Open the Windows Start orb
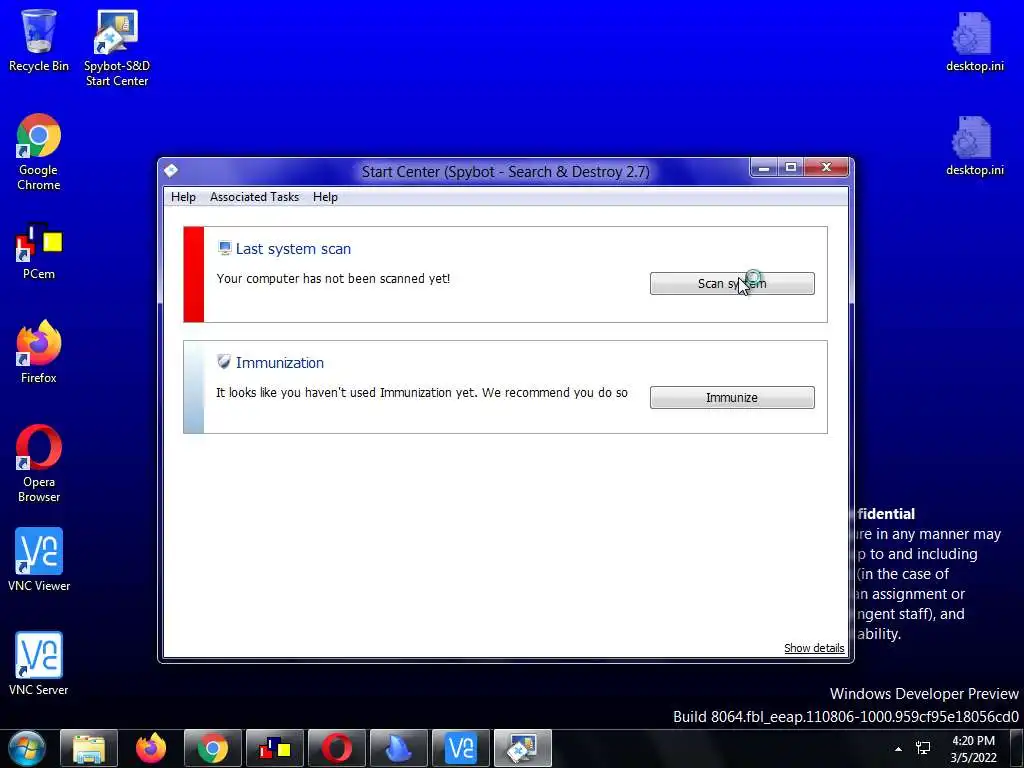 (x=27, y=748)
